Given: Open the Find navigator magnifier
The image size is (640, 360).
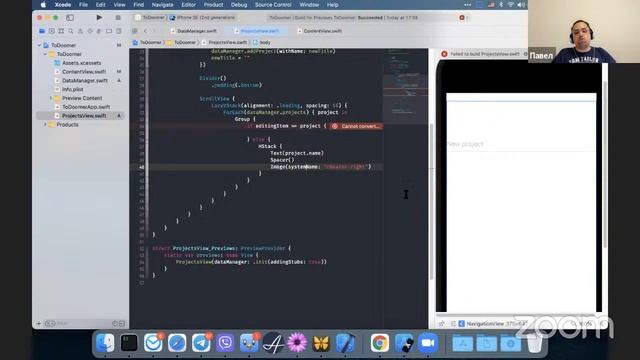Looking at the screenshot, I should point(71,31).
